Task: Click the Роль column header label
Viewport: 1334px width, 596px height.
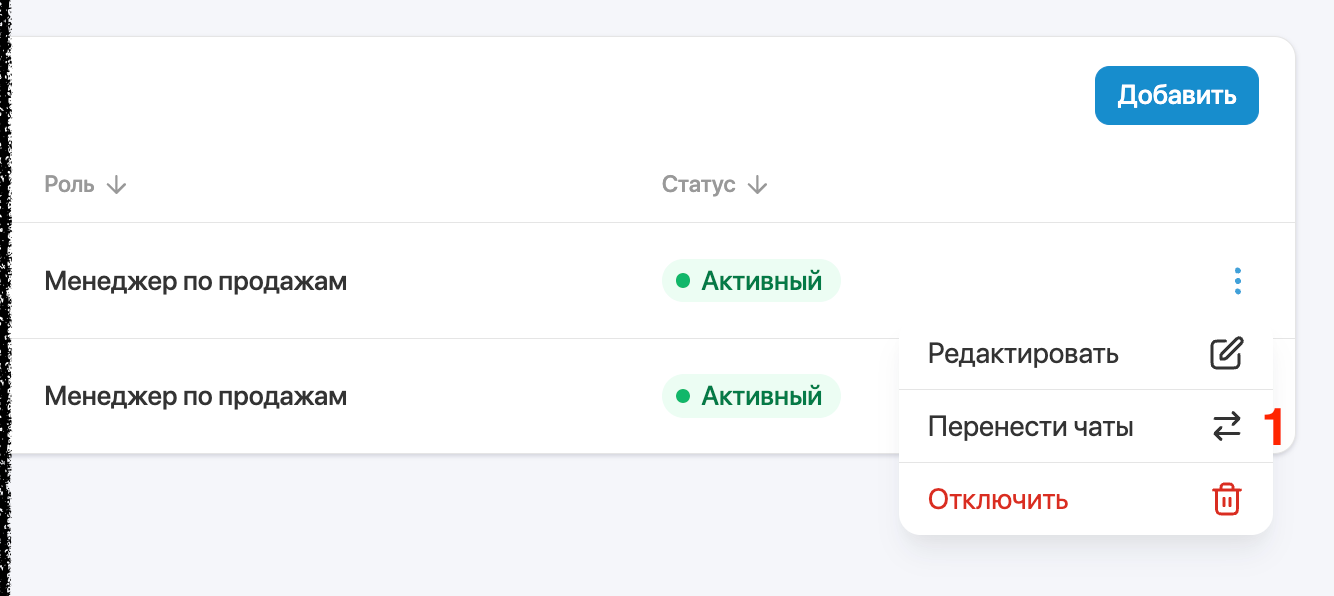Action: pyautogui.click(x=70, y=185)
